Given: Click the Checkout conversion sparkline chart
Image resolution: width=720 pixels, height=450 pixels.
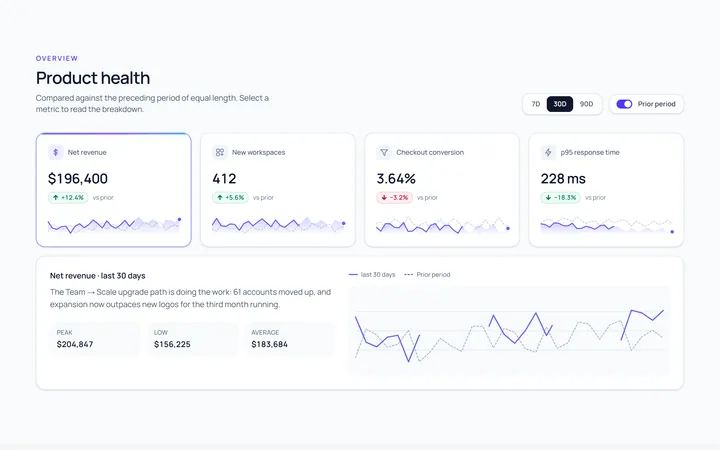Looking at the screenshot, I should pyautogui.click(x=443, y=225).
